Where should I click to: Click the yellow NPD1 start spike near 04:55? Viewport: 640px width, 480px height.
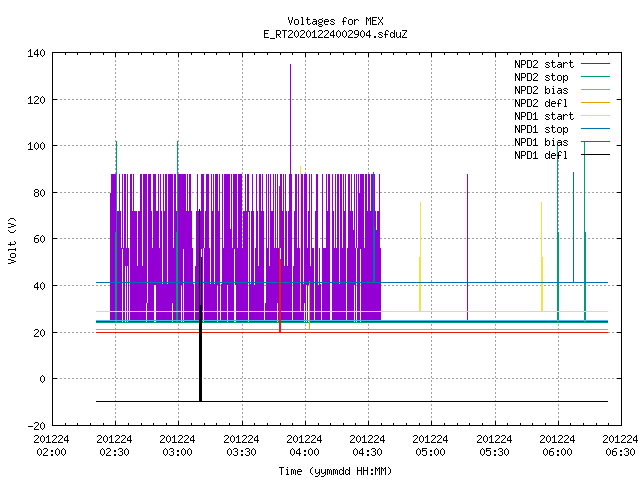click(420, 256)
